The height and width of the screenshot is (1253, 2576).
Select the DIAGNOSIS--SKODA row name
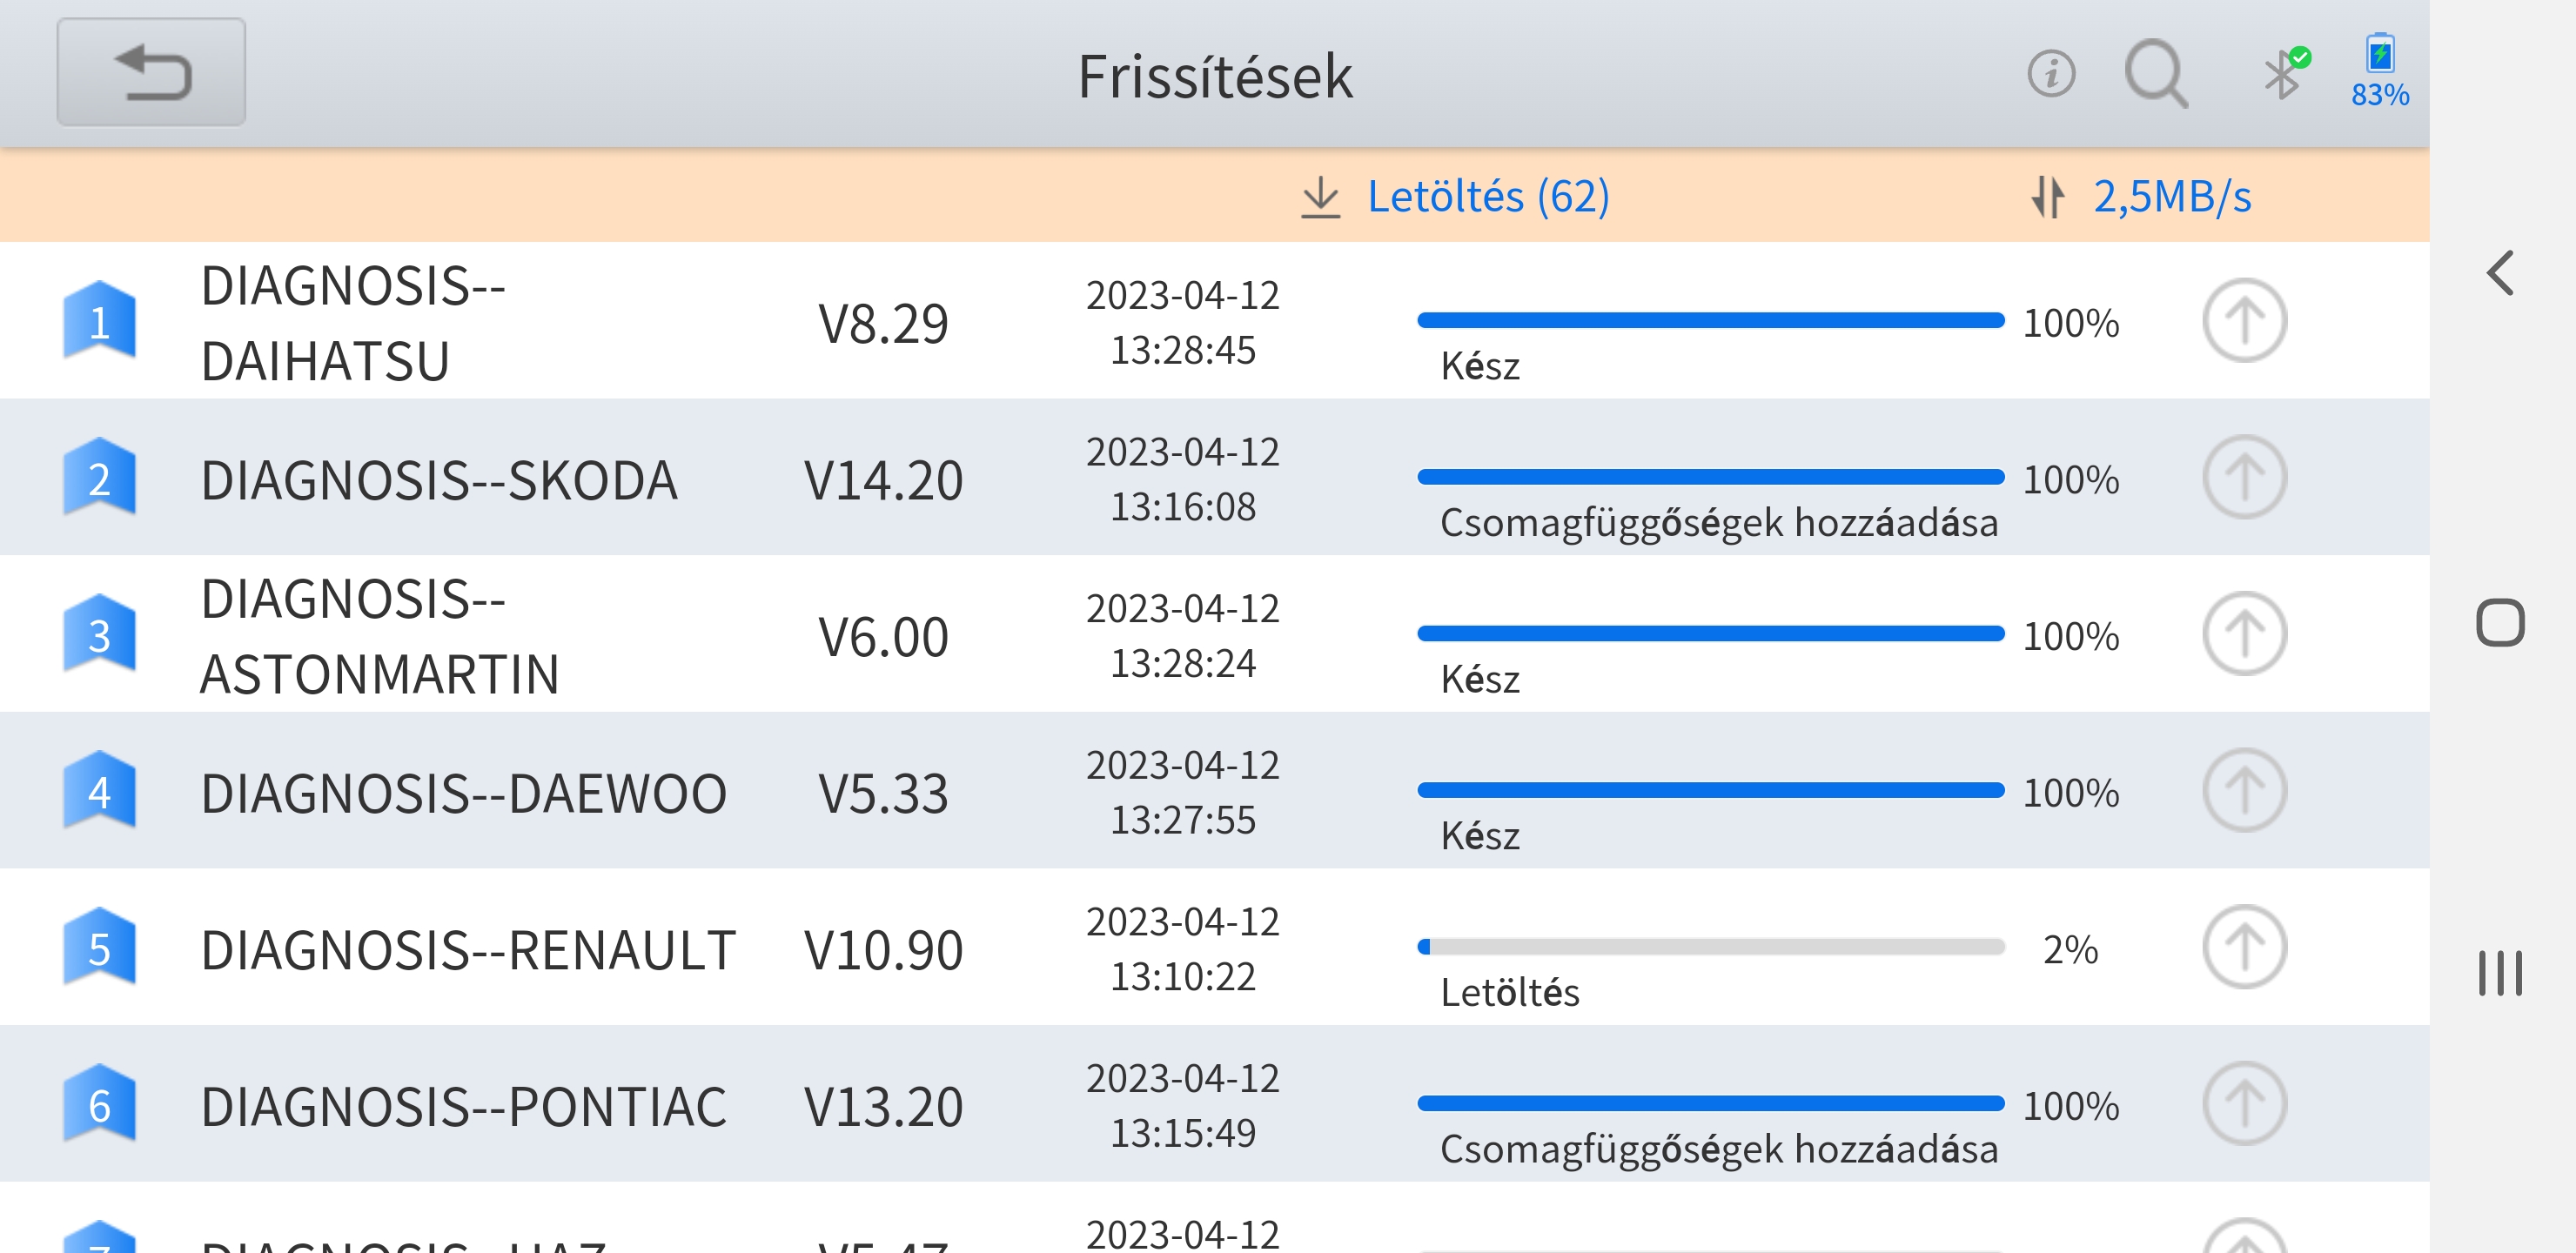pyautogui.click(x=439, y=480)
